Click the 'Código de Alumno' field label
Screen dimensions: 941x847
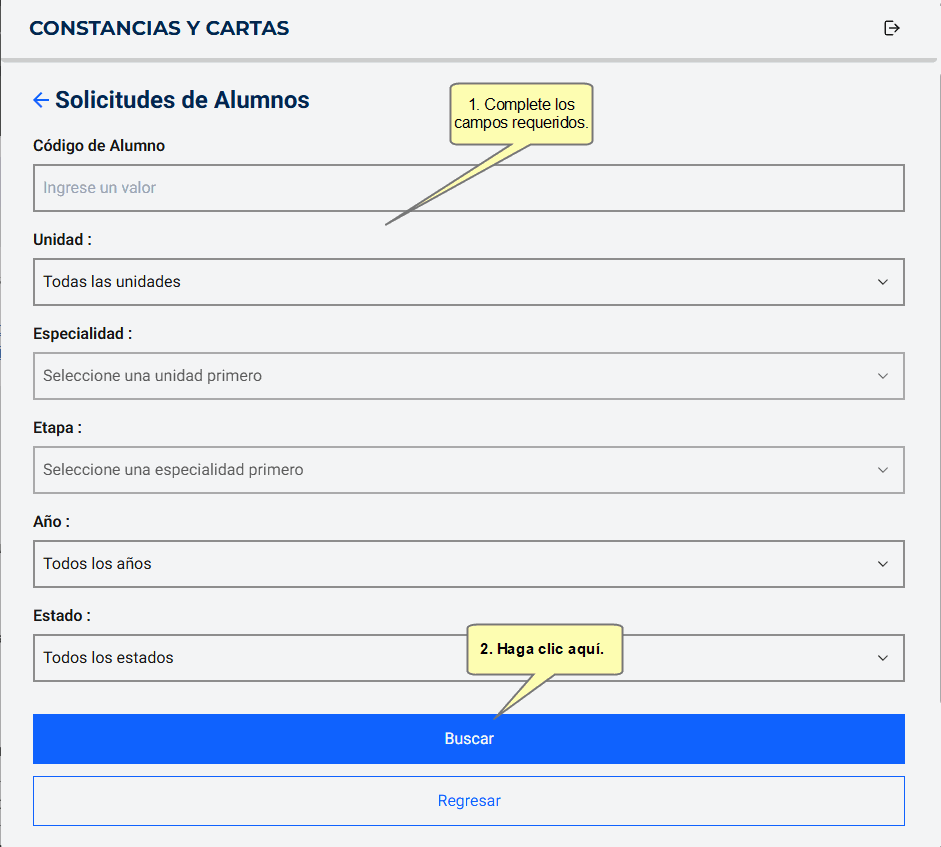tap(99, 146)
